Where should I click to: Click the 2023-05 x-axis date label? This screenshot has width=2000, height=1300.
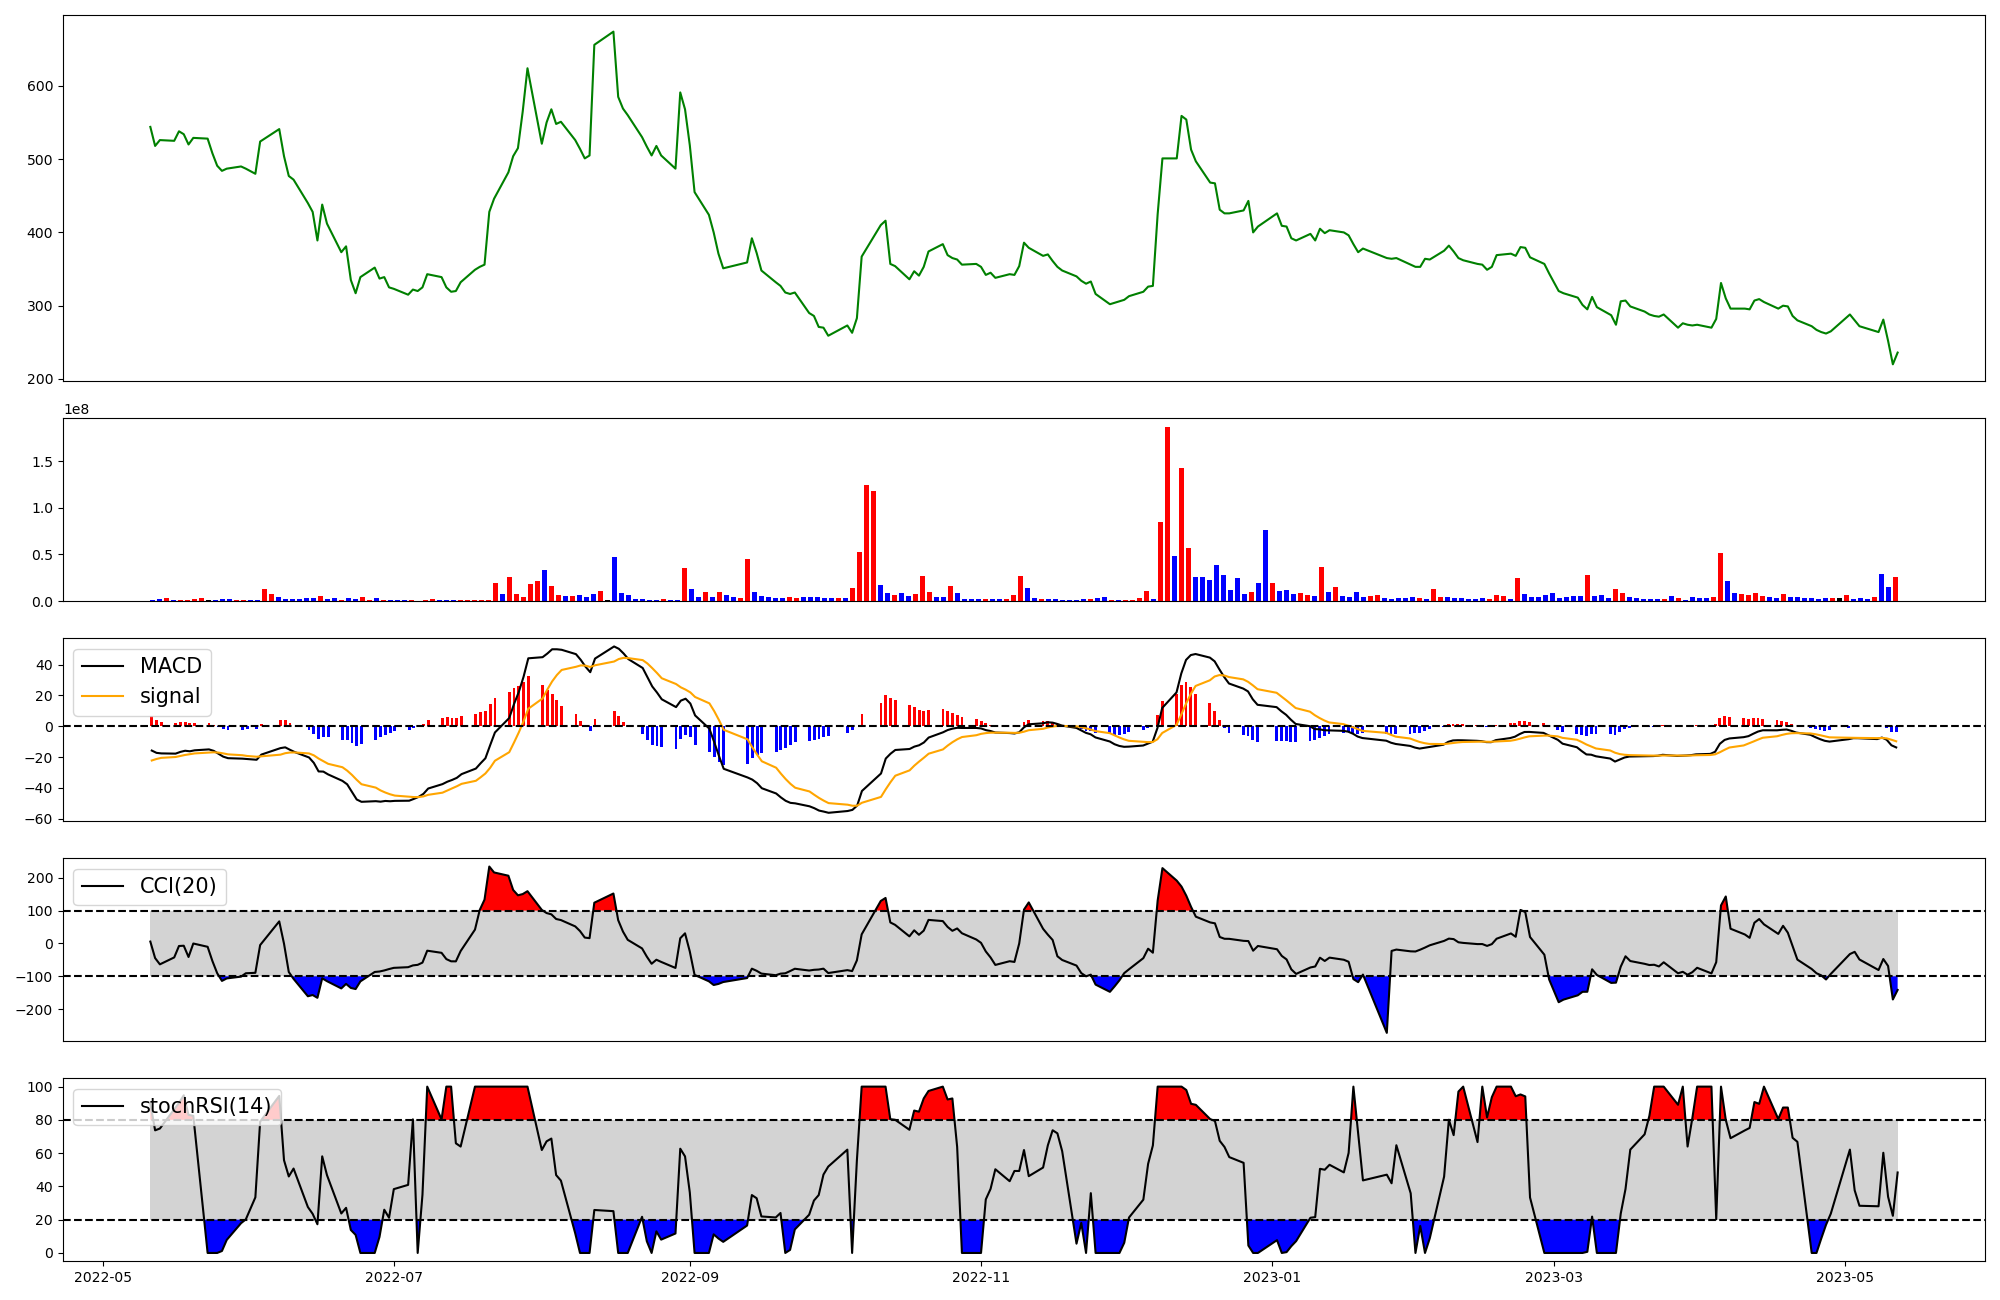(x=1845, y=1277)
